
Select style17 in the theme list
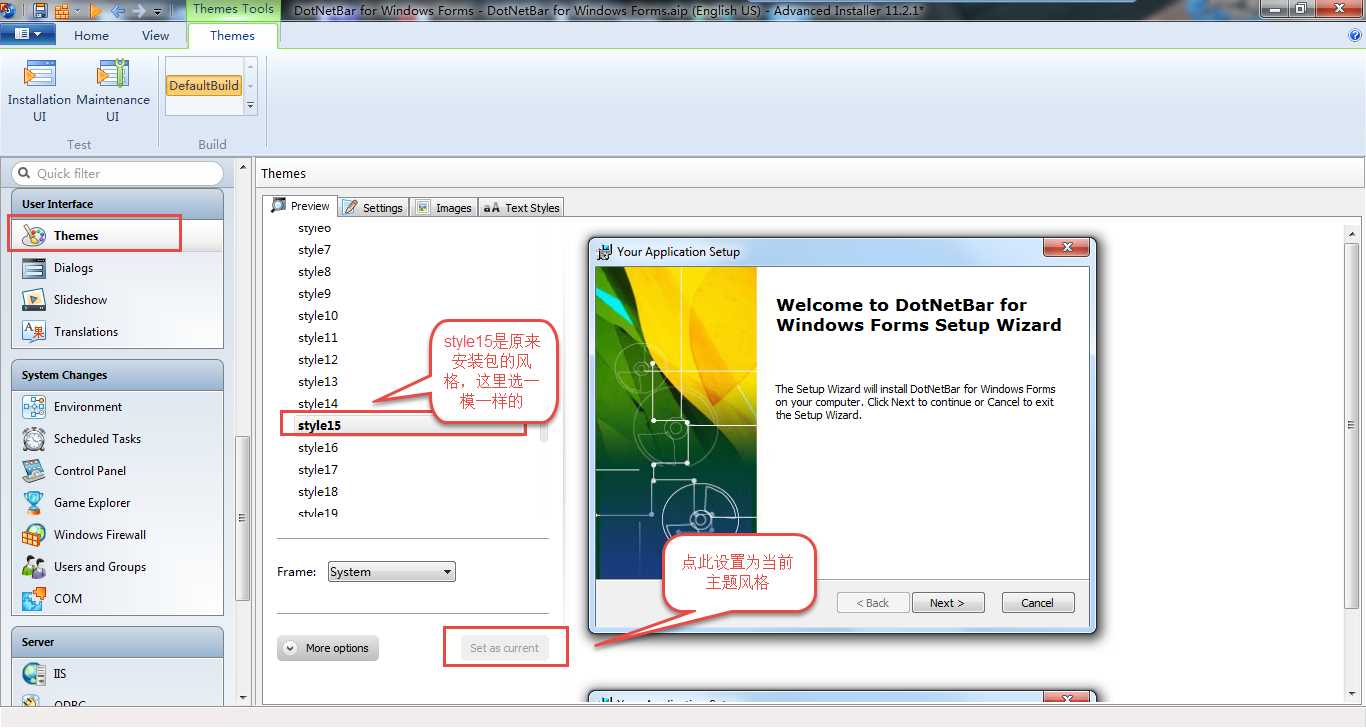click(x=318, y=470)
